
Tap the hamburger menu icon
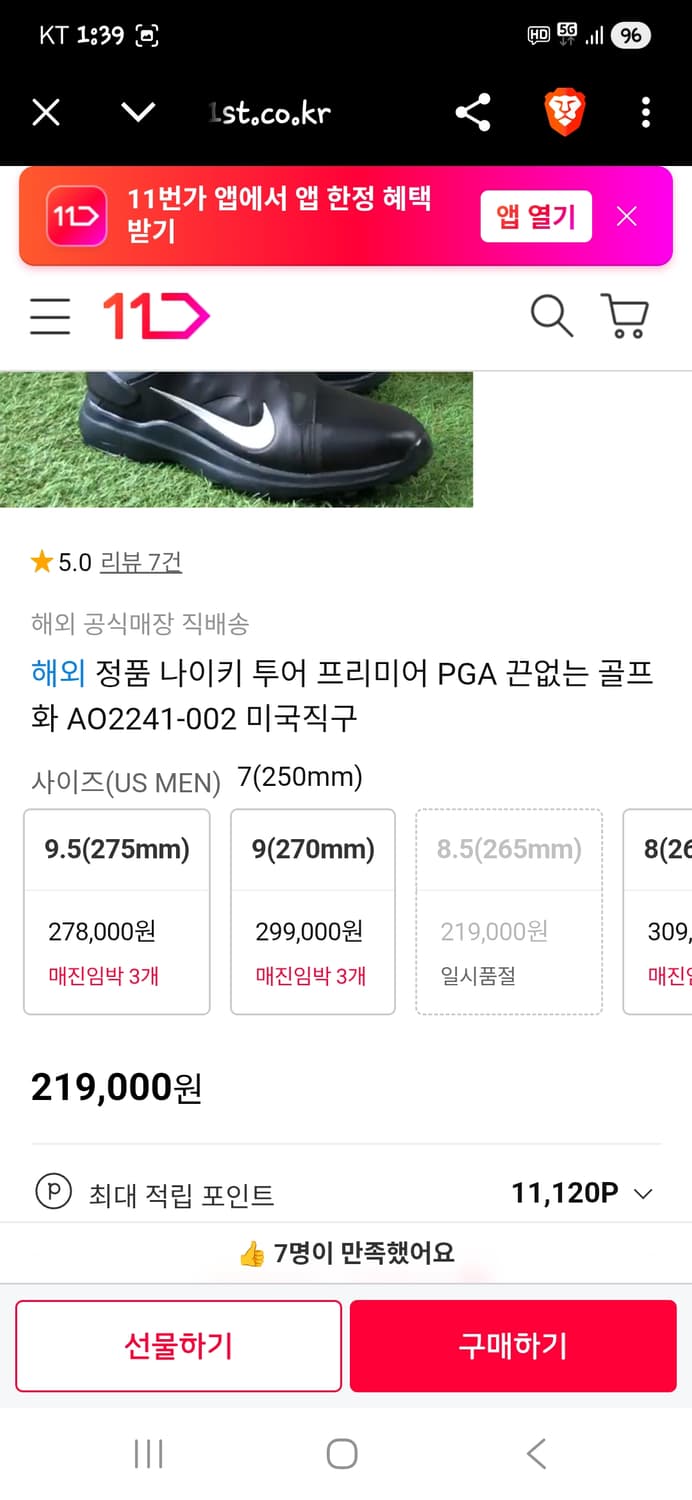click(x=50, y=316)
